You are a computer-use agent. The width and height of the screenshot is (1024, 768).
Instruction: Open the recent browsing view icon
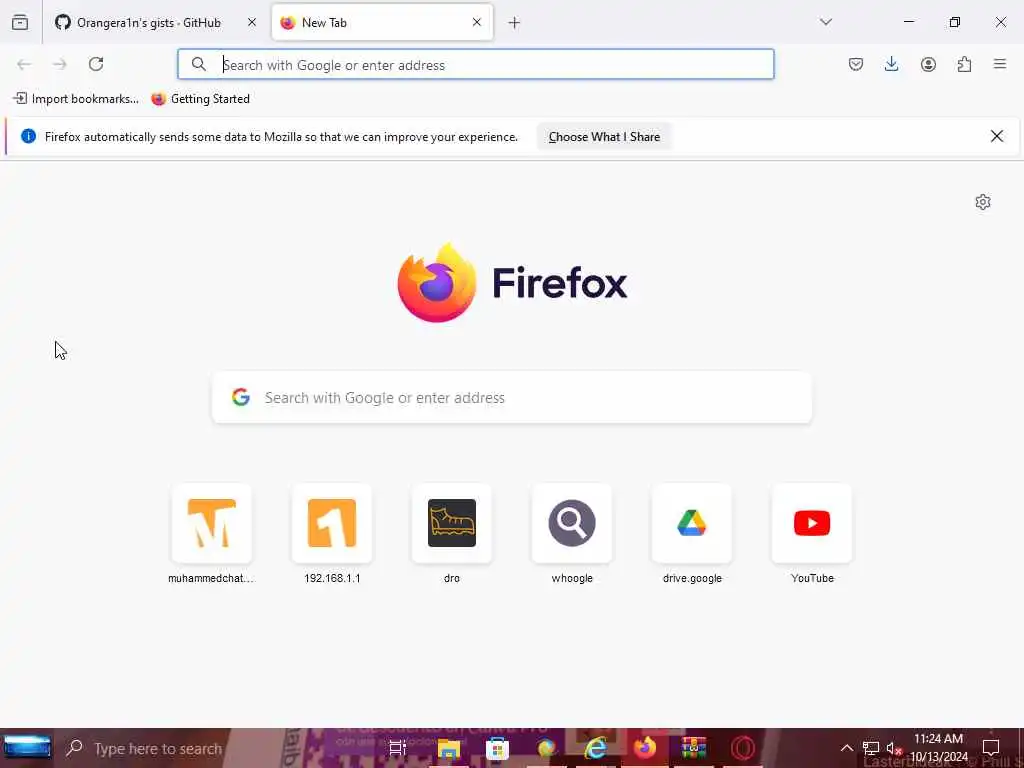click(x=20, y=23)
